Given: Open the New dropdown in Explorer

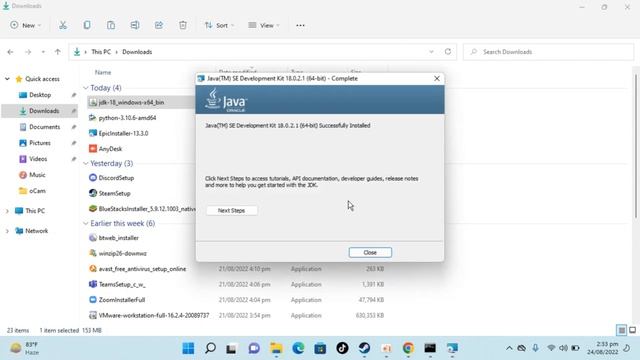Looking at the screenshot, I should 25,25.
